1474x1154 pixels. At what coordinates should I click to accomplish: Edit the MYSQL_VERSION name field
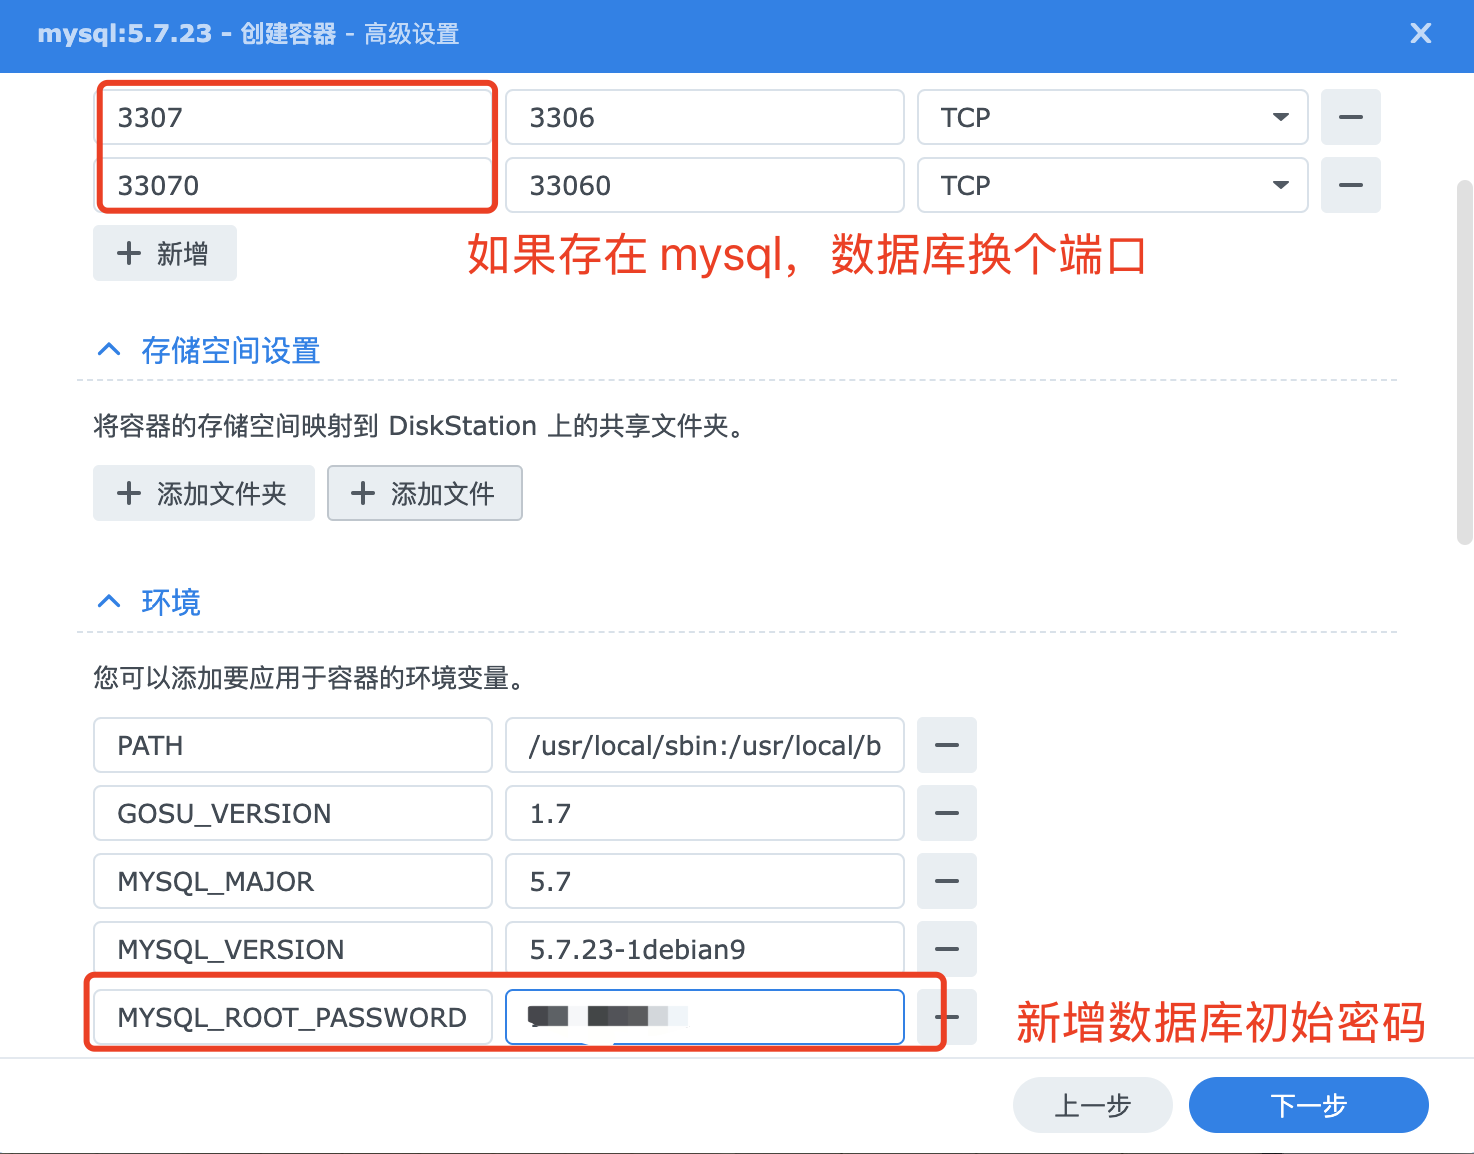293,949
